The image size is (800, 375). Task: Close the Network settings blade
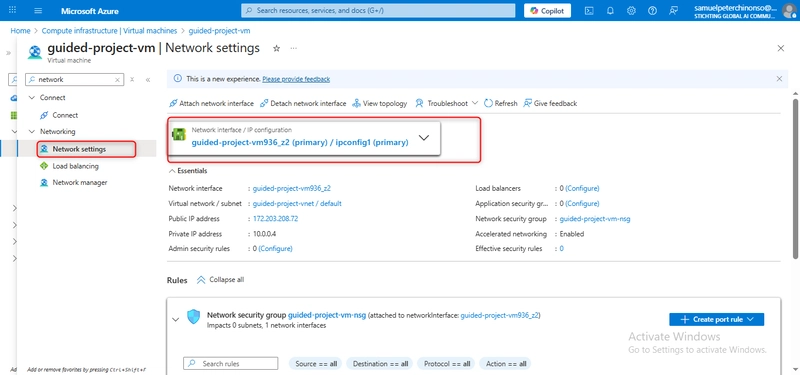[781, 48]
